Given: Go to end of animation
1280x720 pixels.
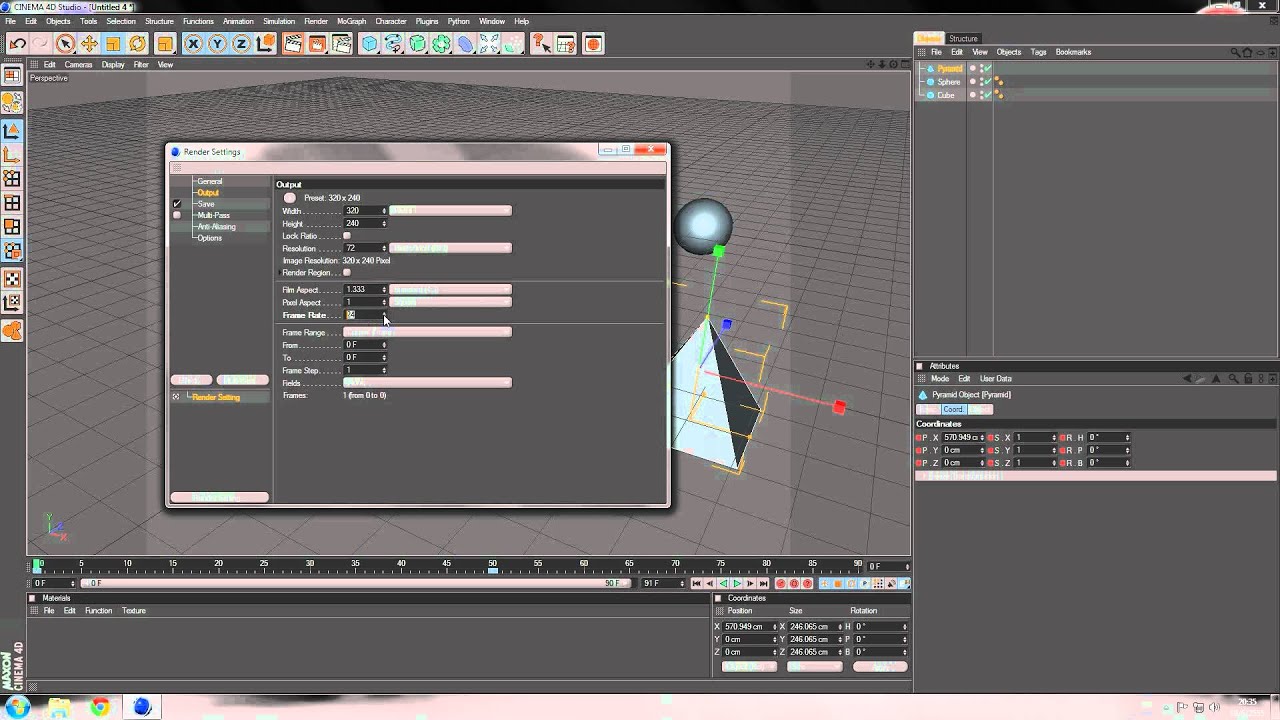Looking at the screenshot, I should tap(763, 583).
